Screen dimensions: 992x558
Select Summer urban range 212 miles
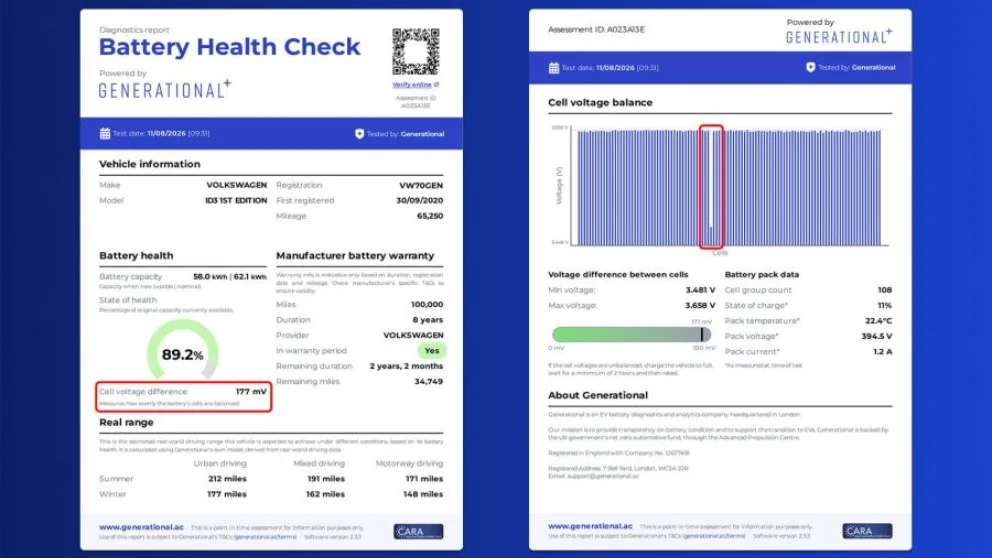227,479
